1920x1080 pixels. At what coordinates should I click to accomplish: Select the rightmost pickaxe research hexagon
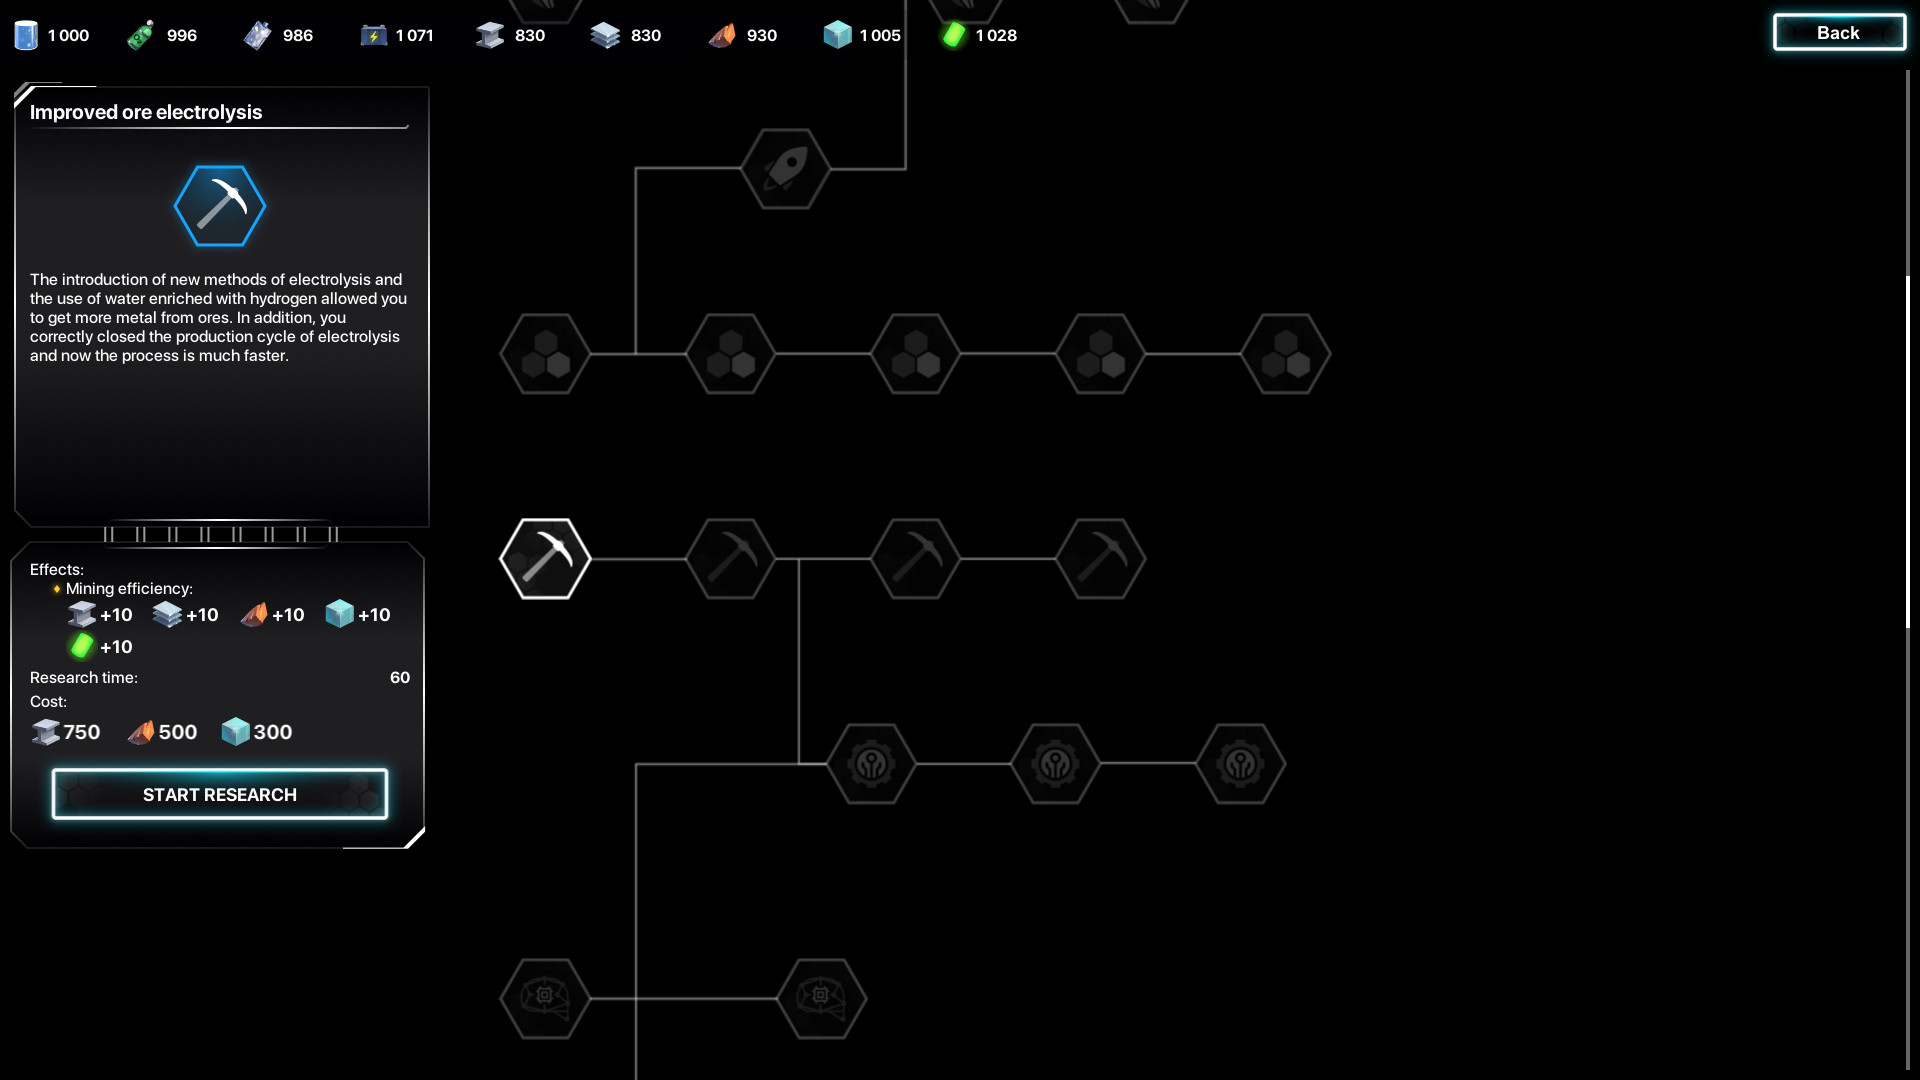[x=1100, y=558]
